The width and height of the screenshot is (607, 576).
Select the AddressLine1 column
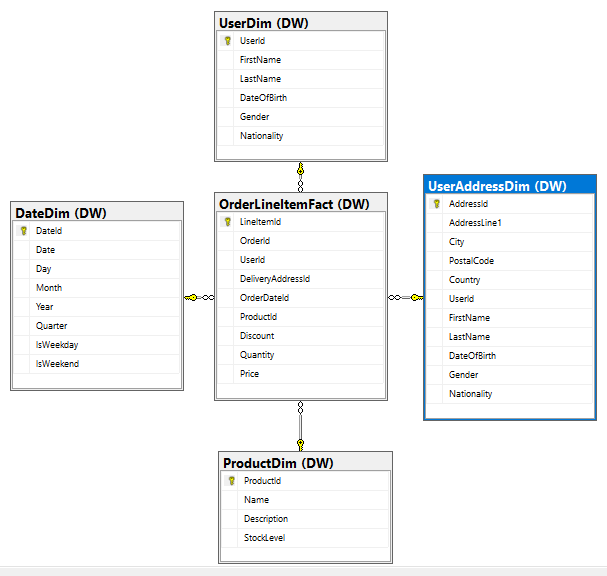[x=510, y=223]
